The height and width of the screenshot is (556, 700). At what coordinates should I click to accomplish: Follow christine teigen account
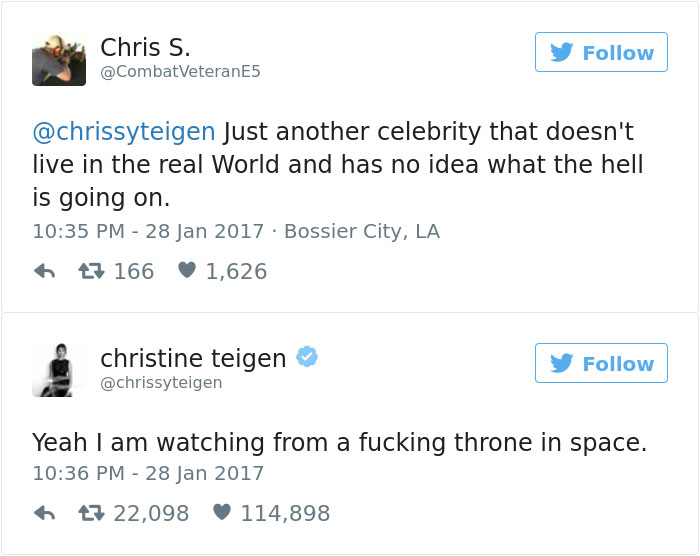click(601, 363)
